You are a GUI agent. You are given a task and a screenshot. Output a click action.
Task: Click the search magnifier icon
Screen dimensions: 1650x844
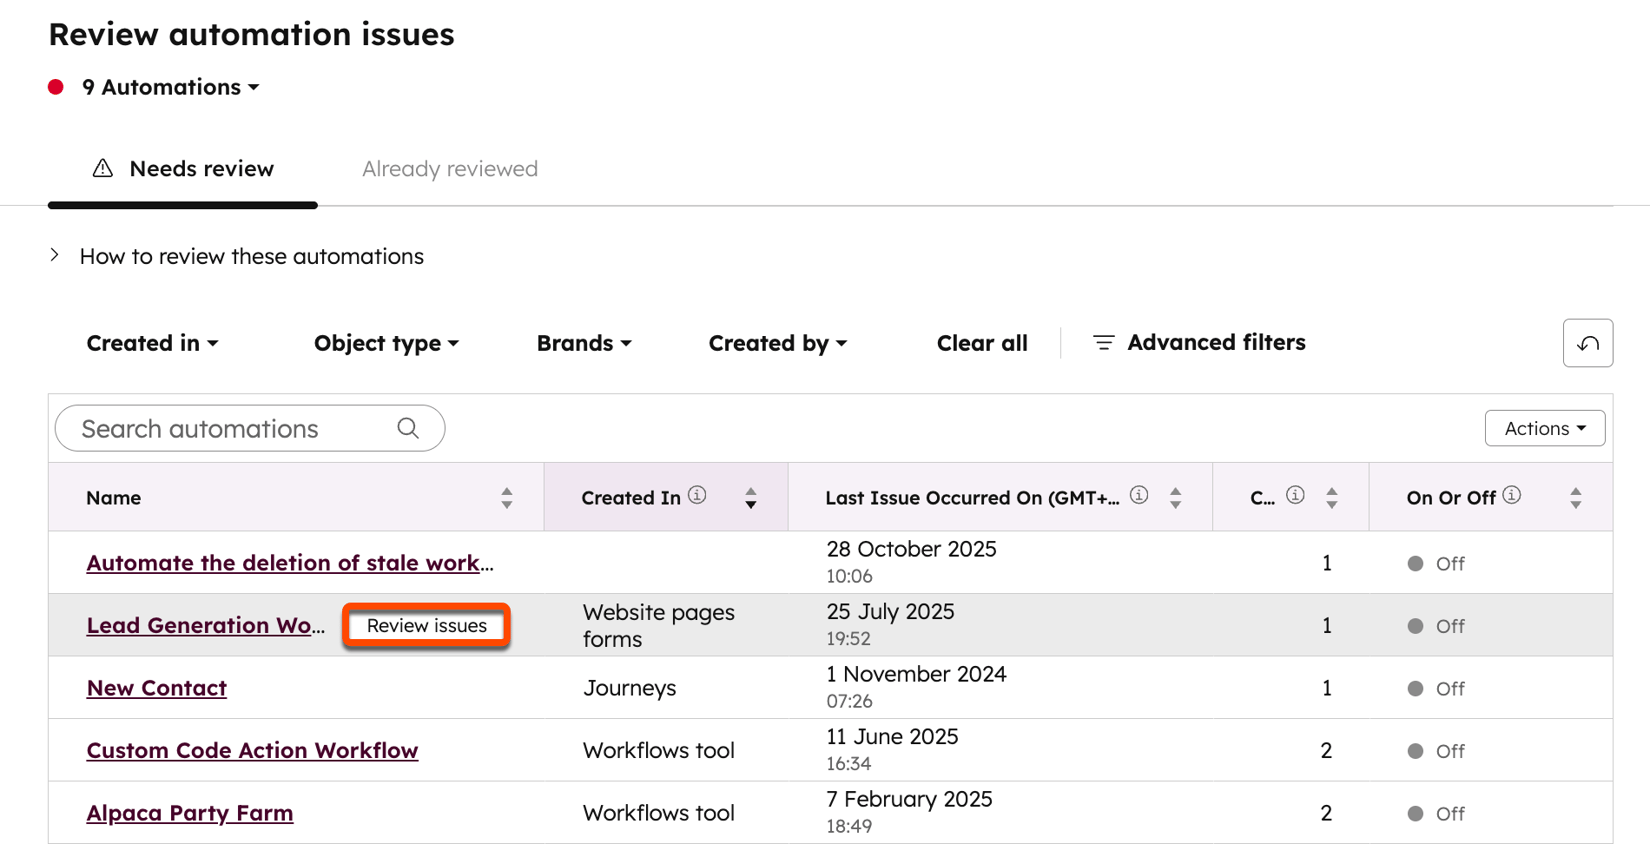click(408, 428)
